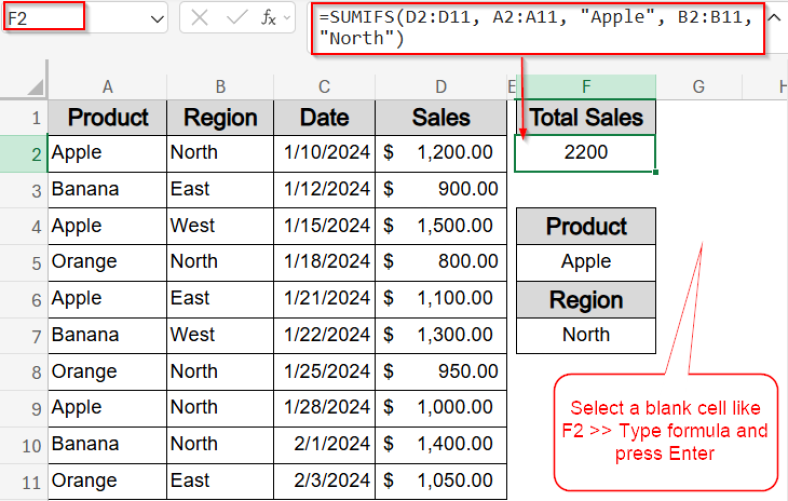
Task: Select column D header
Action: pyautogui.click(x=441, y=87)
